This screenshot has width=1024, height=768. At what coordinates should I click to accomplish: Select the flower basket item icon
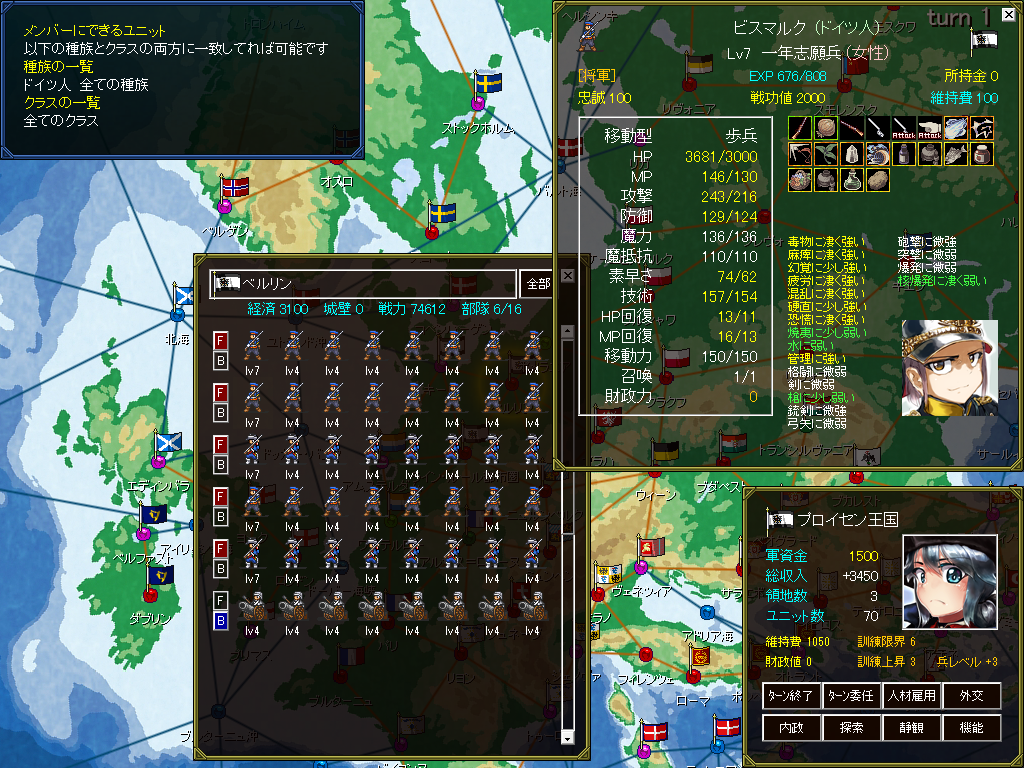click(x=800, y=180)
